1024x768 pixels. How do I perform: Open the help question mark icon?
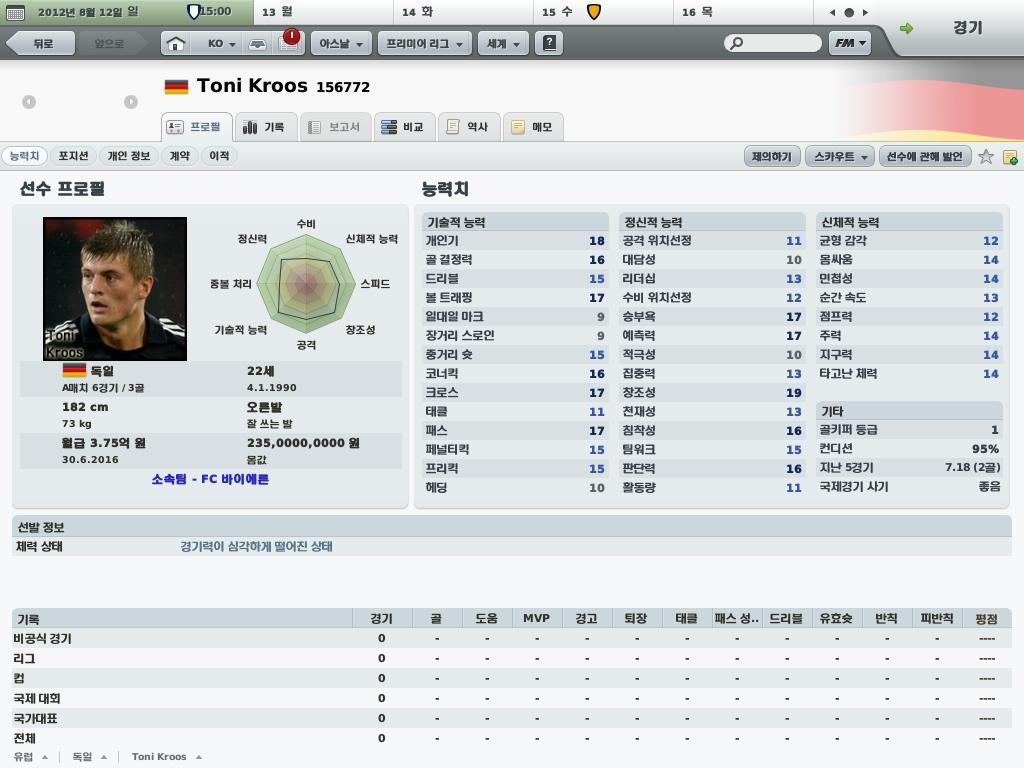tap(549, 44)
